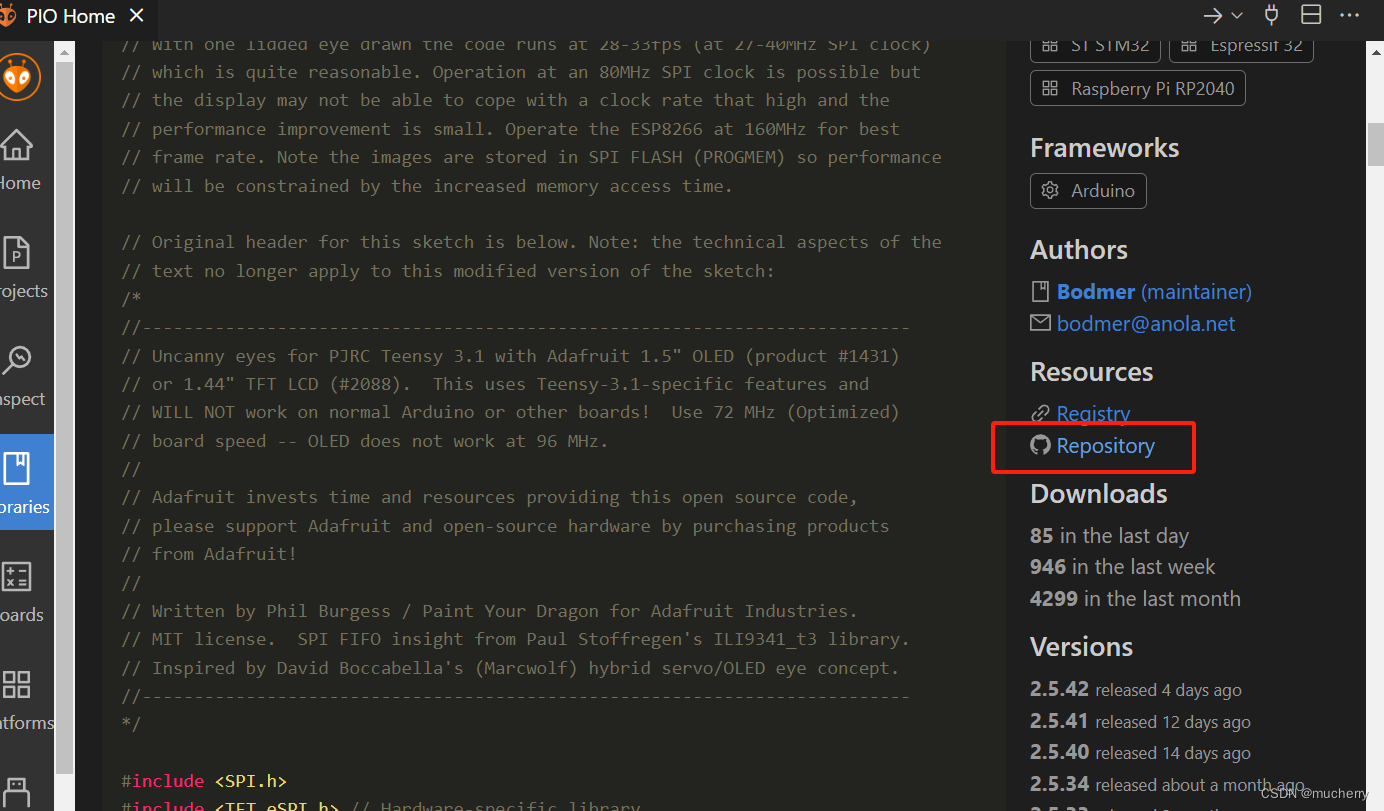Image resolution: width=1384 pixels, height=811 pixels.
Task: Select the PIO Home tab
Action: (78, 16)
